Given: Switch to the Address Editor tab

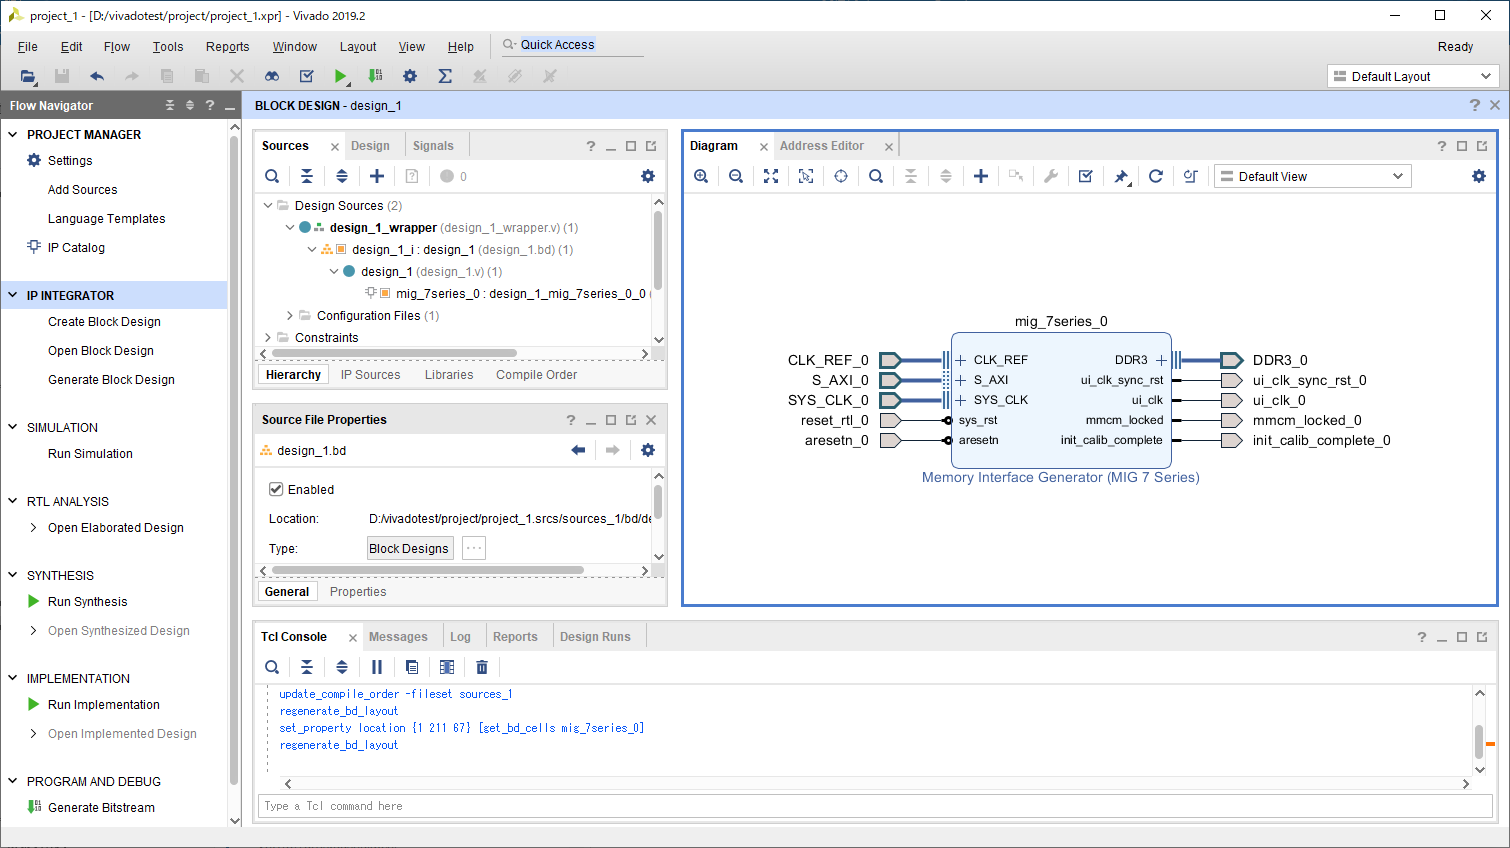Looking at the screenshot, I should pyautogui.click(x=821, y=146).
